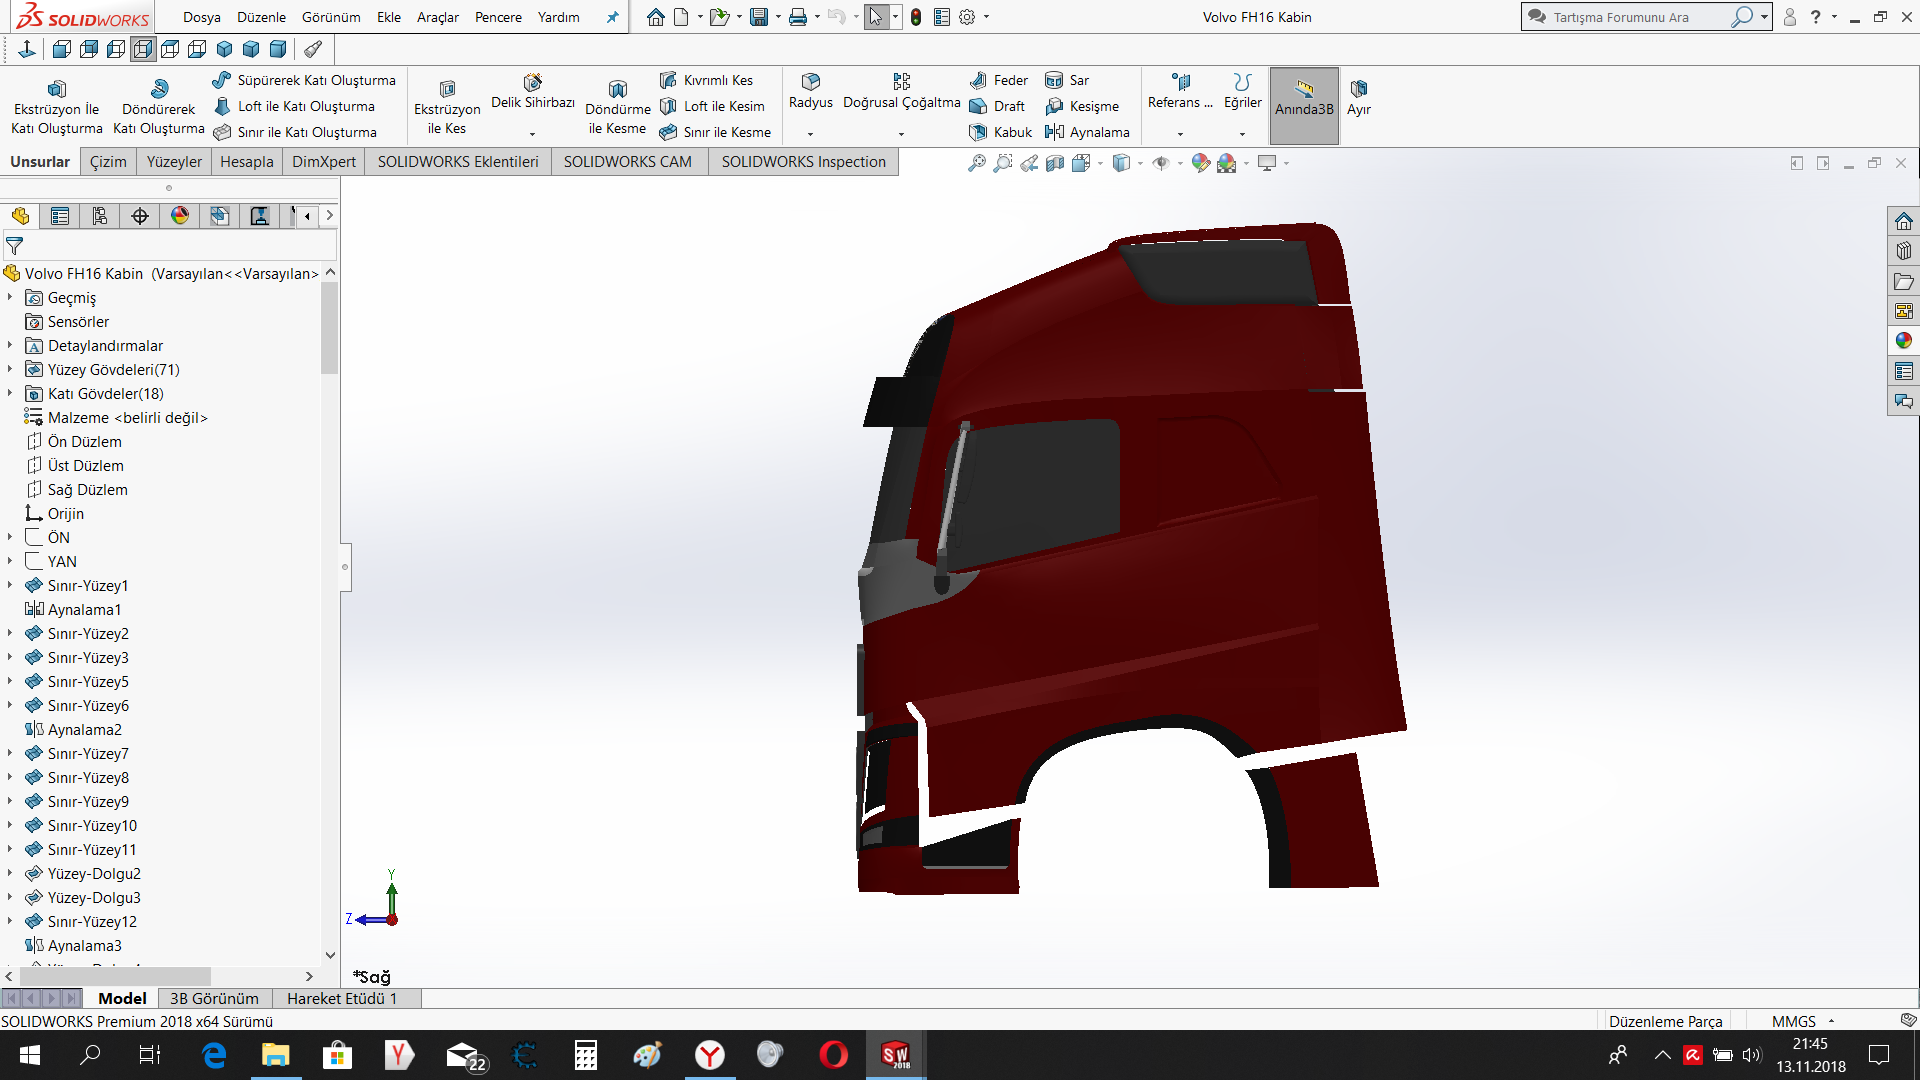Open Referans geometry tool

[x=1180, y=92]
